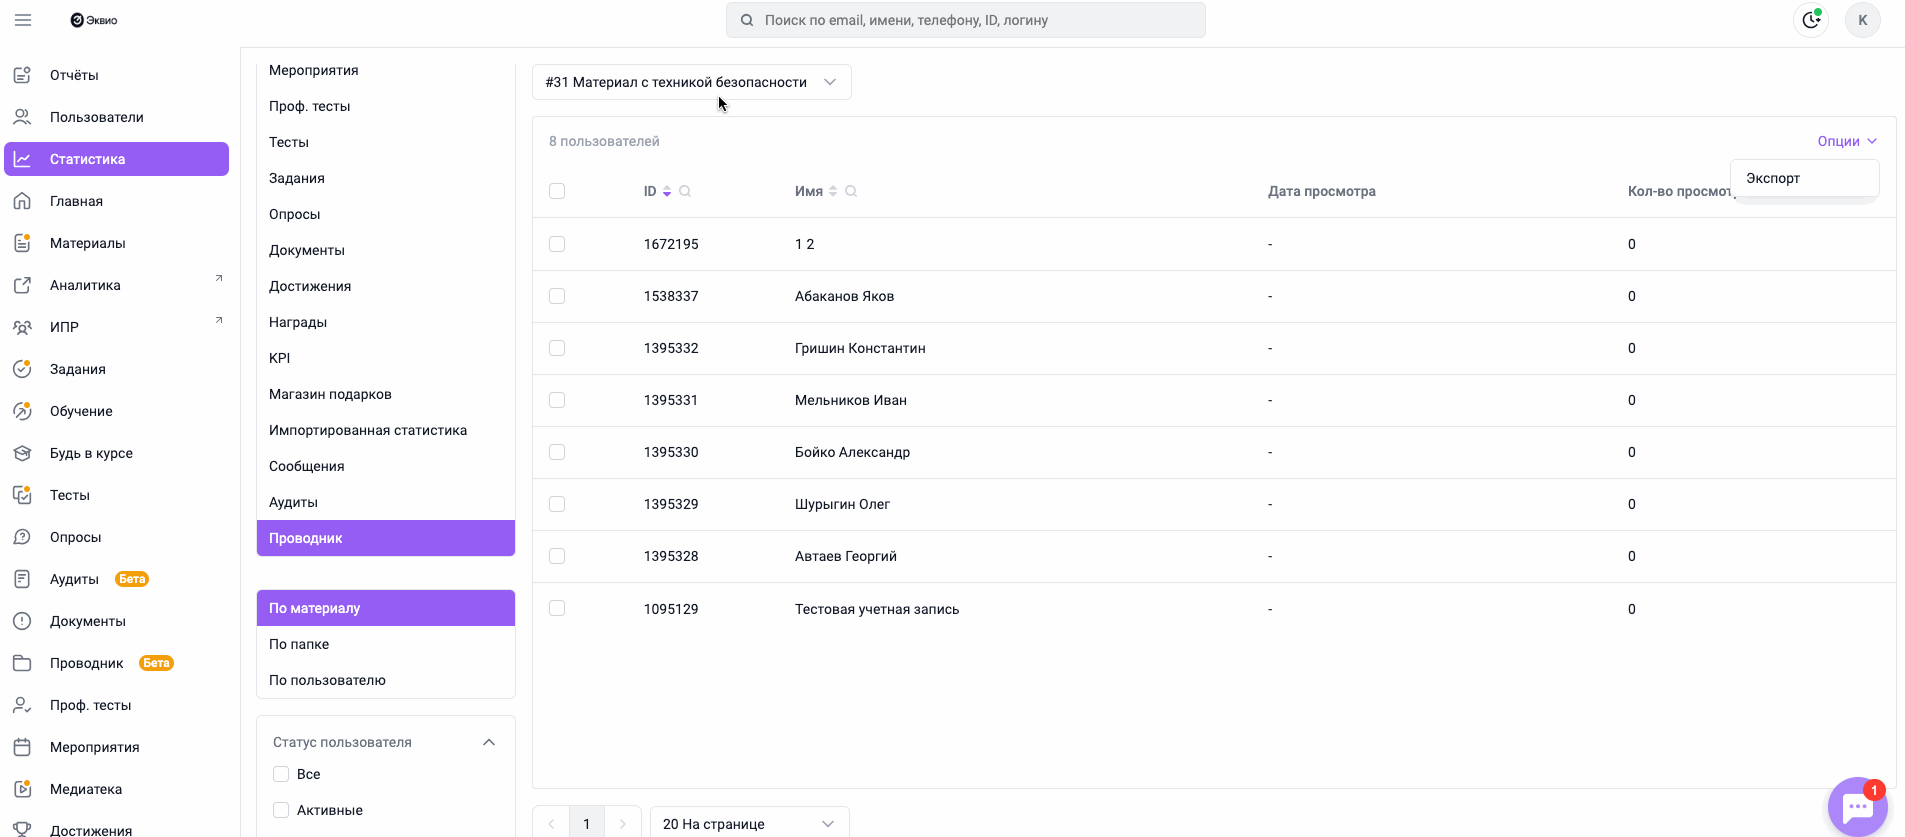Click the Отчёты sidebar icon

click(22, 75)
